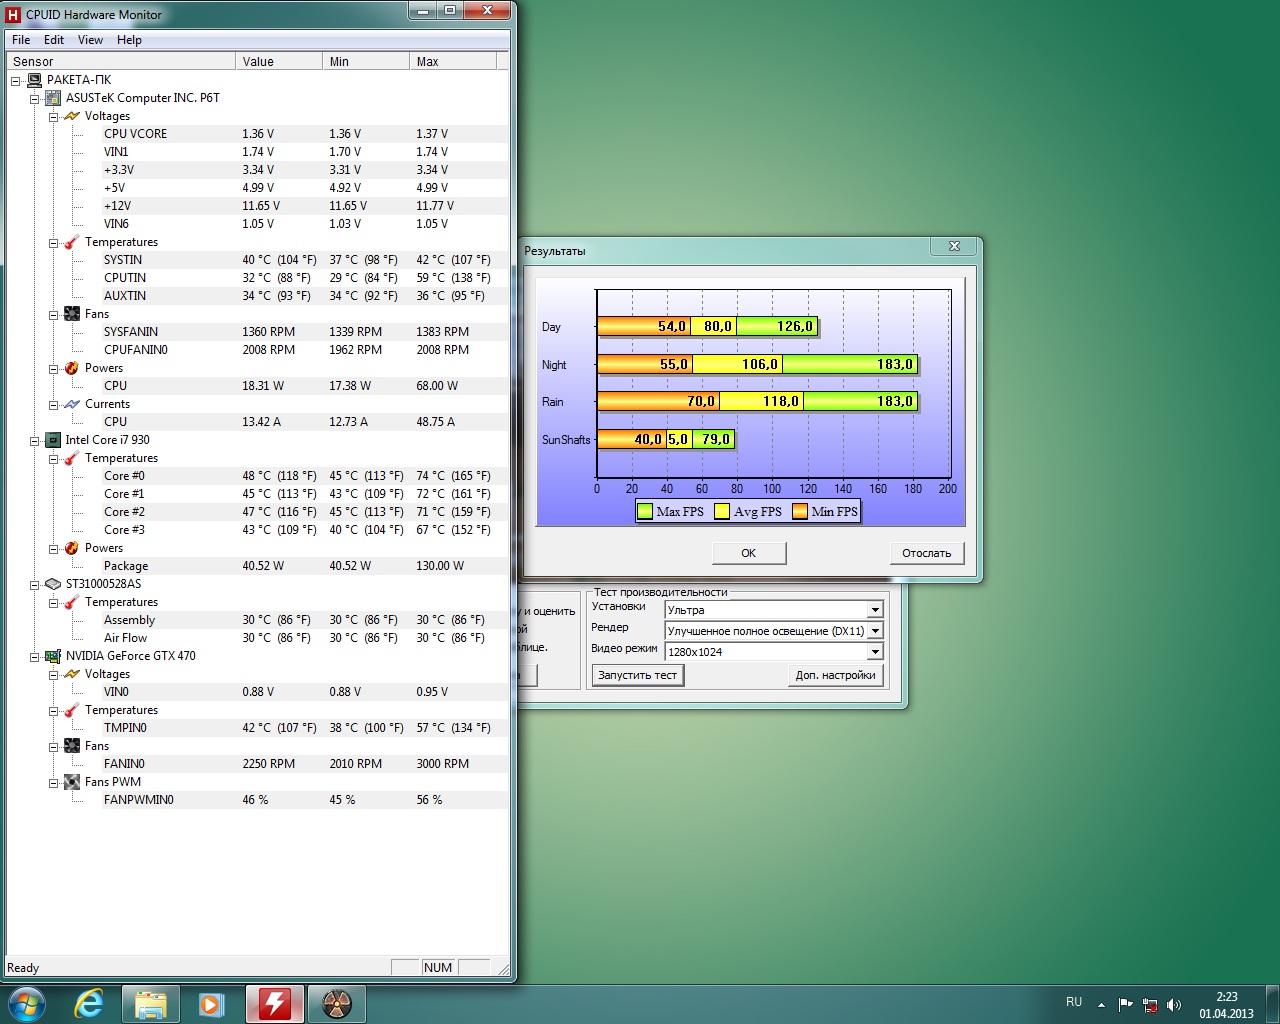This screenshot has height=1024, width=1280.
Task: Click the NVIDIA GeForce GTX 470 card icon
Action: 53,656
